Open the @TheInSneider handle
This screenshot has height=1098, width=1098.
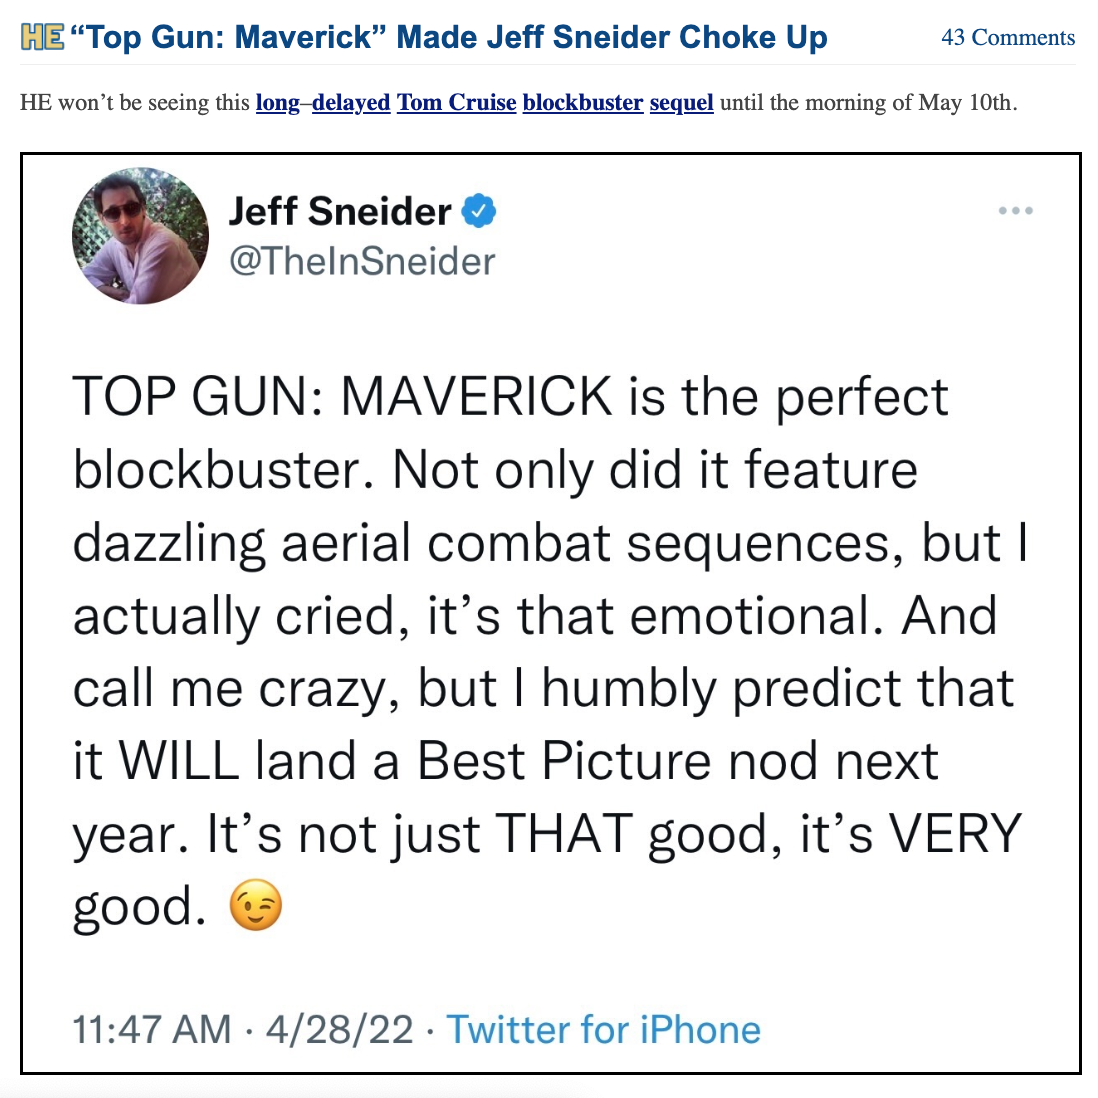[362, 262]
